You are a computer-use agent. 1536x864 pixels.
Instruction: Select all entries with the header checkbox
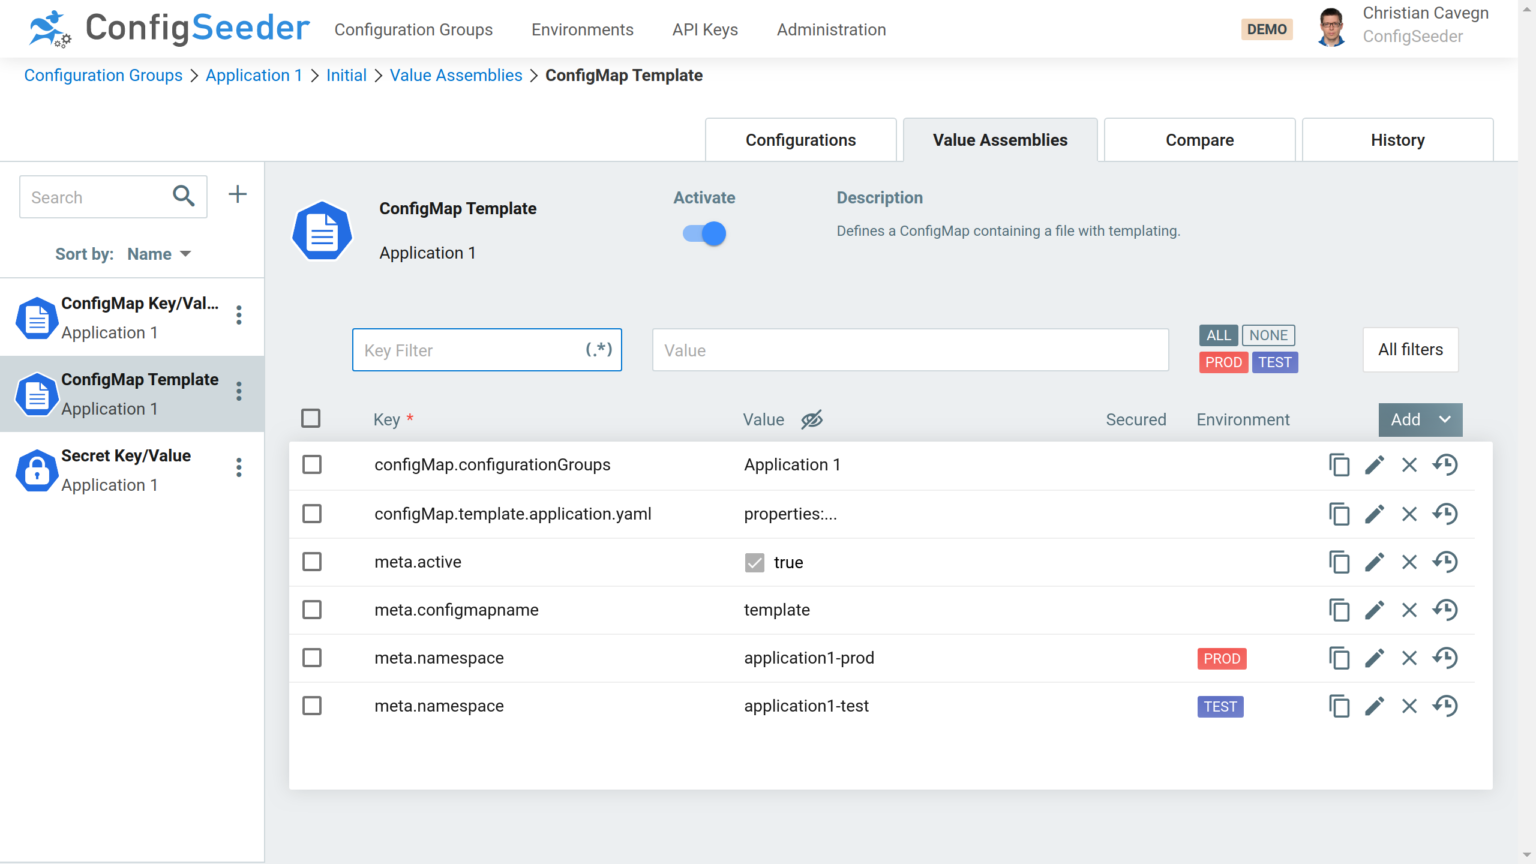pos(311,419)
